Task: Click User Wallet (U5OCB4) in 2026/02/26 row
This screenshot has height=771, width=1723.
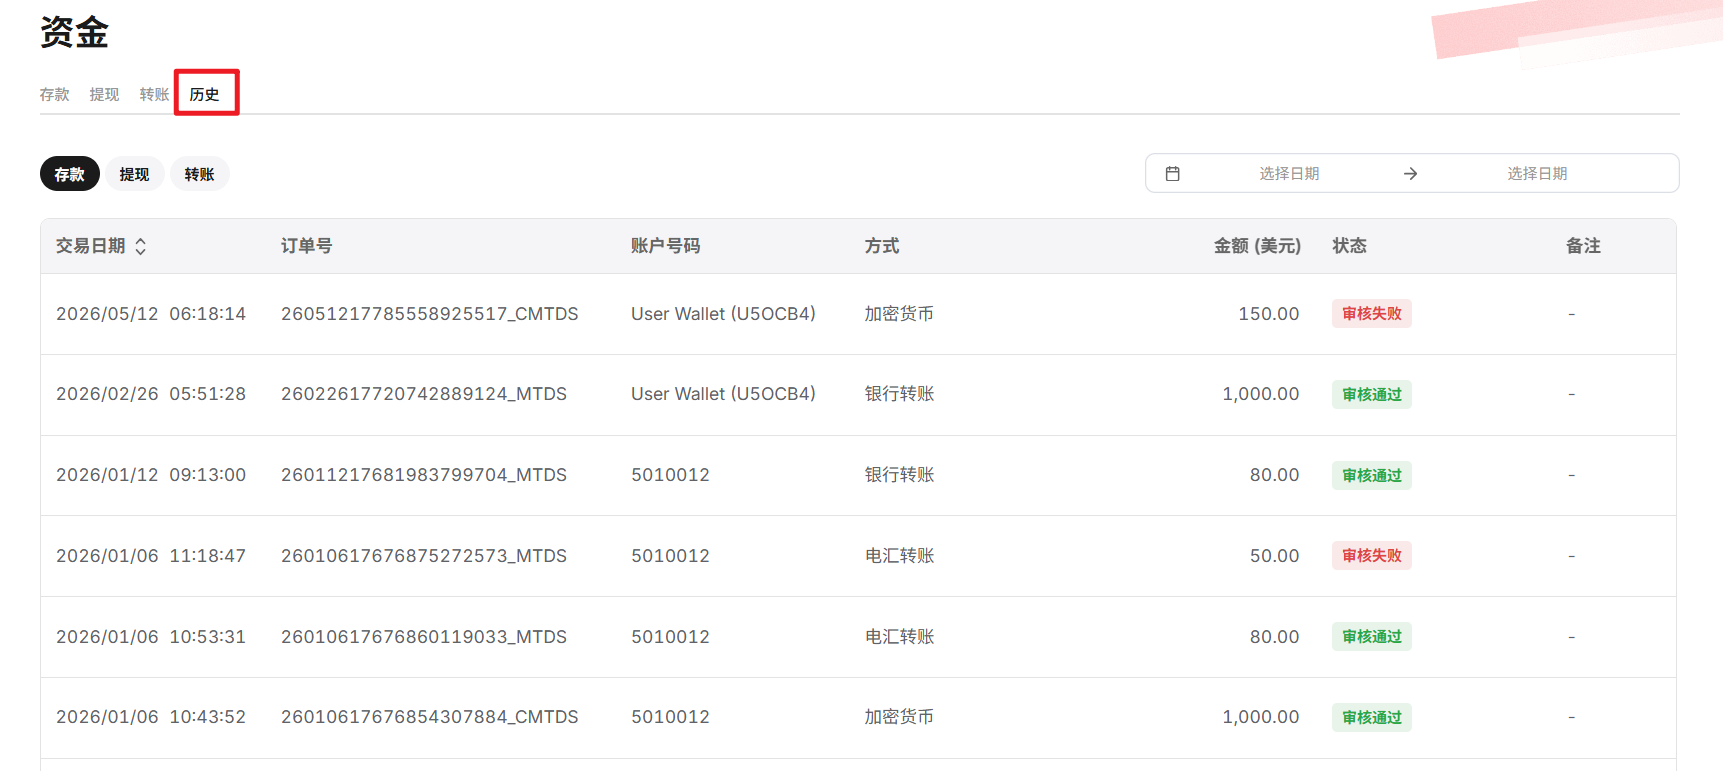Action: (723, 394)
